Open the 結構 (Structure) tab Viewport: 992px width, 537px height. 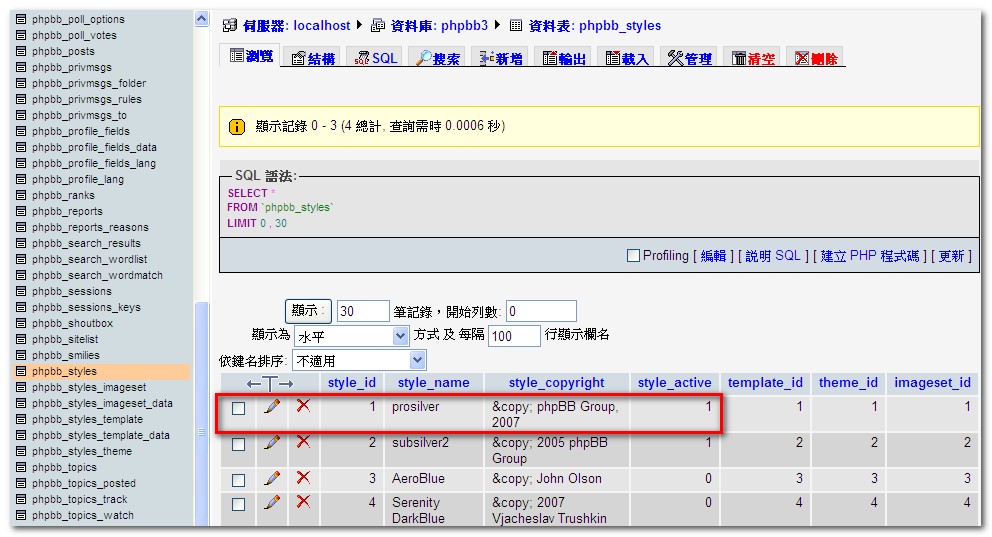tap(313, 58)
